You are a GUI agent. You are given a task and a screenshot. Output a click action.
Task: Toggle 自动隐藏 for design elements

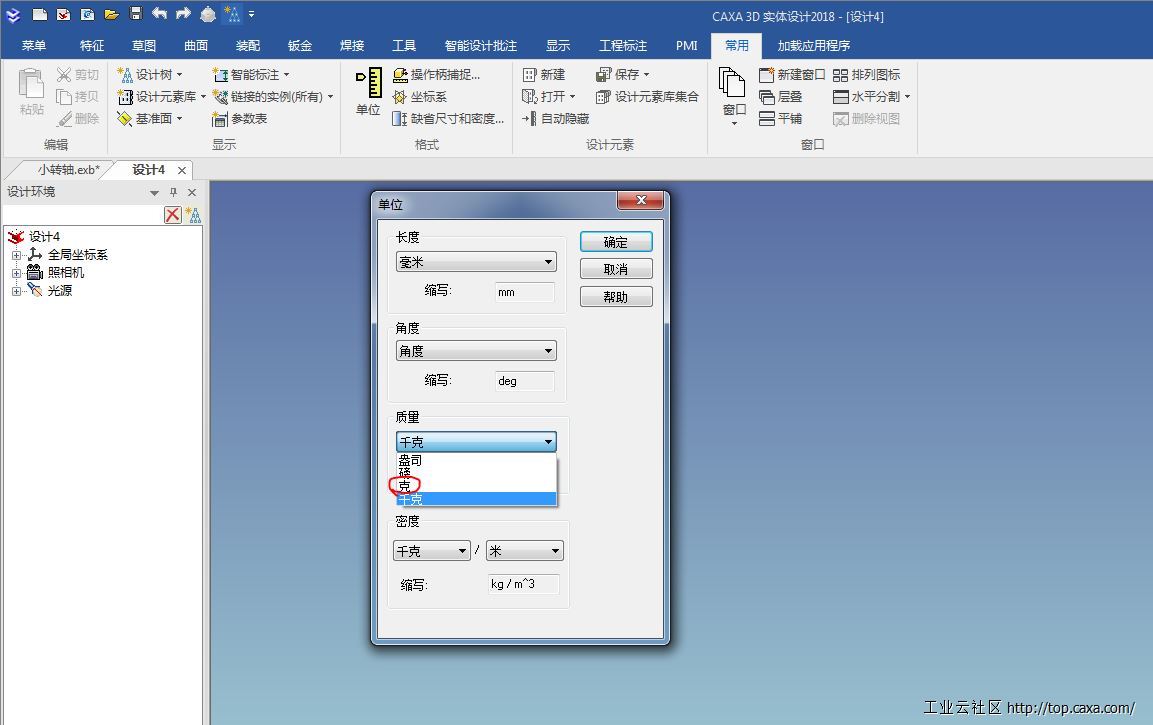click(556, 118)
